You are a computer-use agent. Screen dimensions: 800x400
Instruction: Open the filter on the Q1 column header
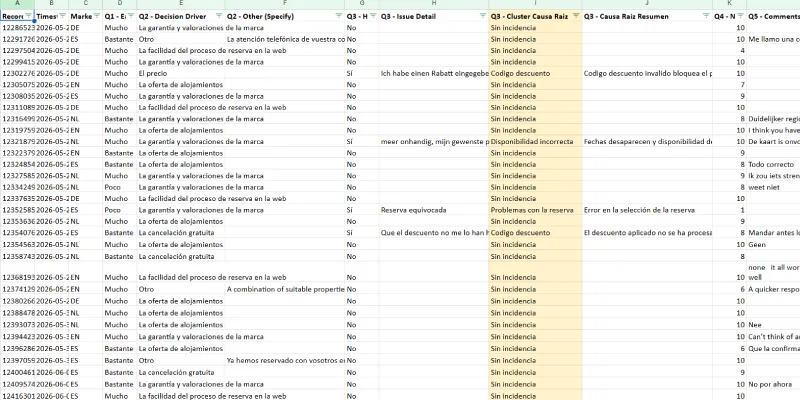(x=131, y=16)
